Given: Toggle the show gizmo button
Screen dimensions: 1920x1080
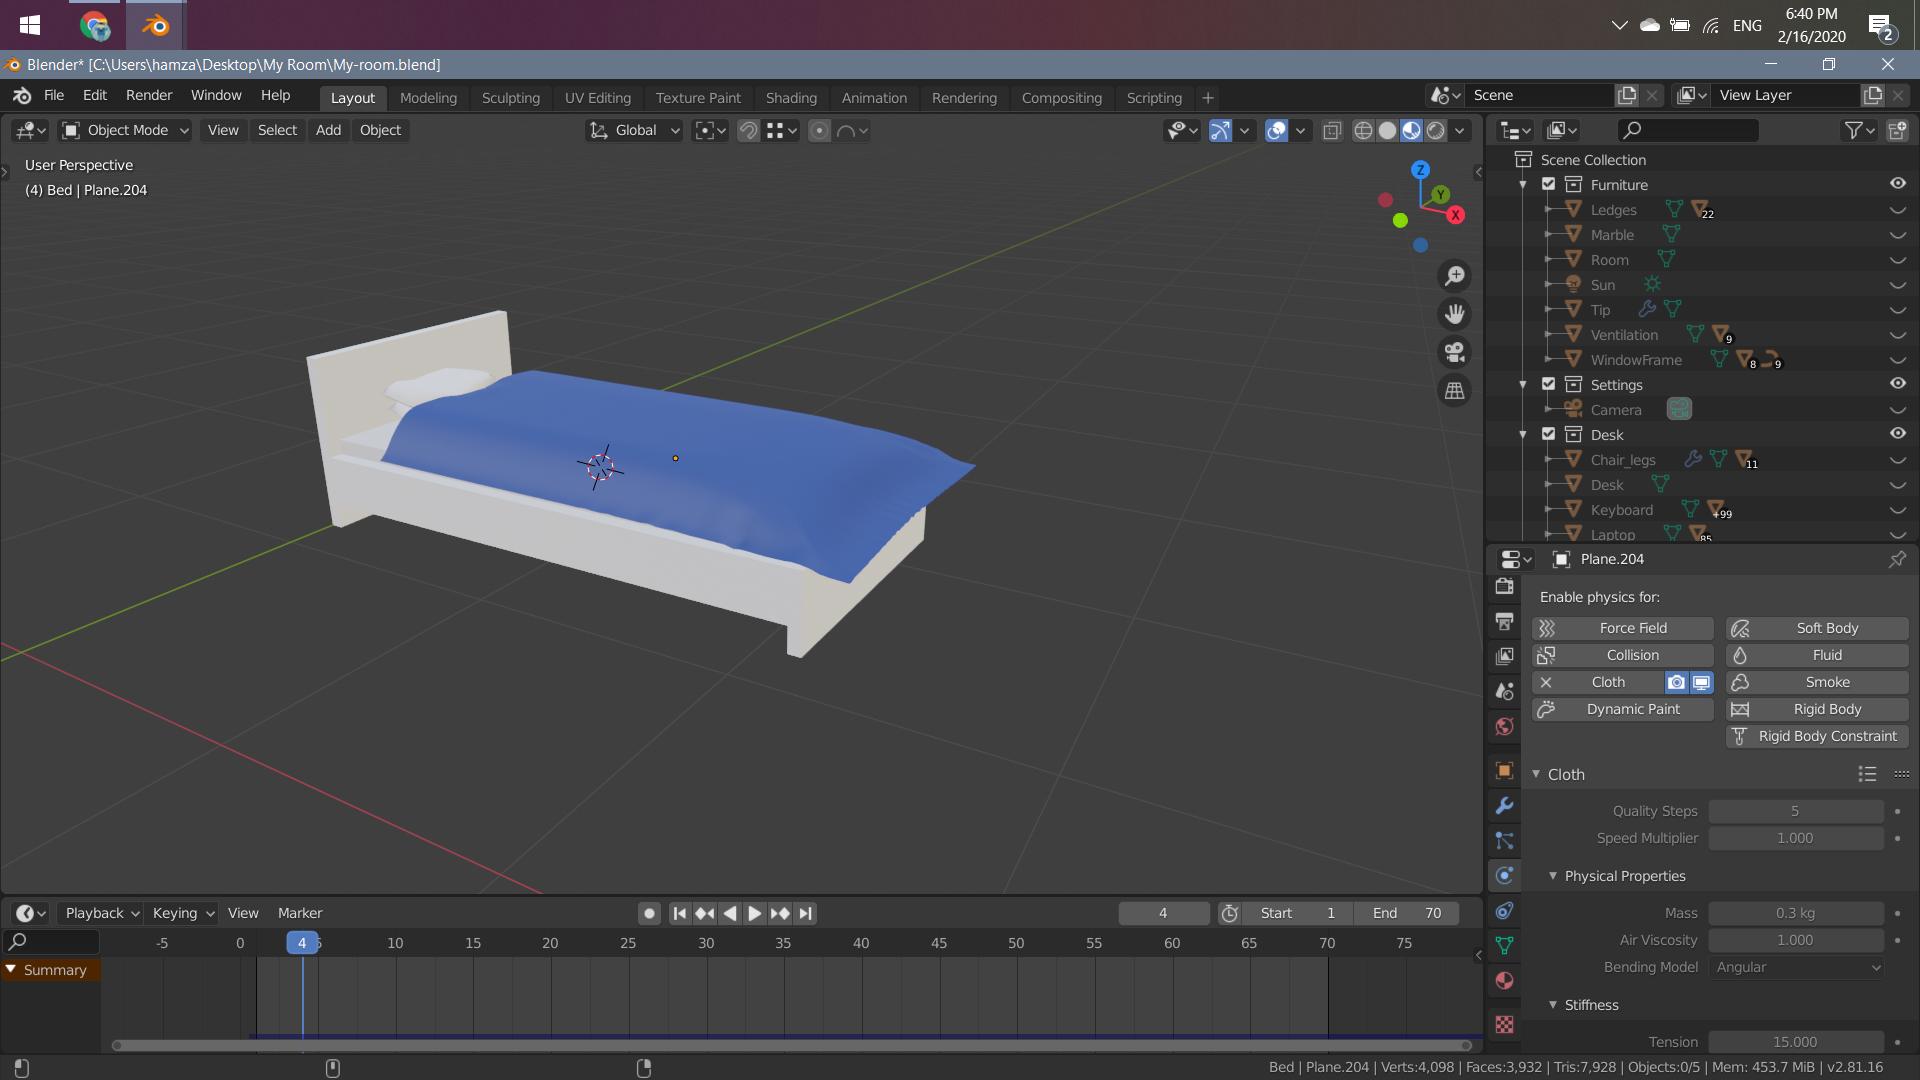Looking at the screenshot, I should coord(1220,130).
